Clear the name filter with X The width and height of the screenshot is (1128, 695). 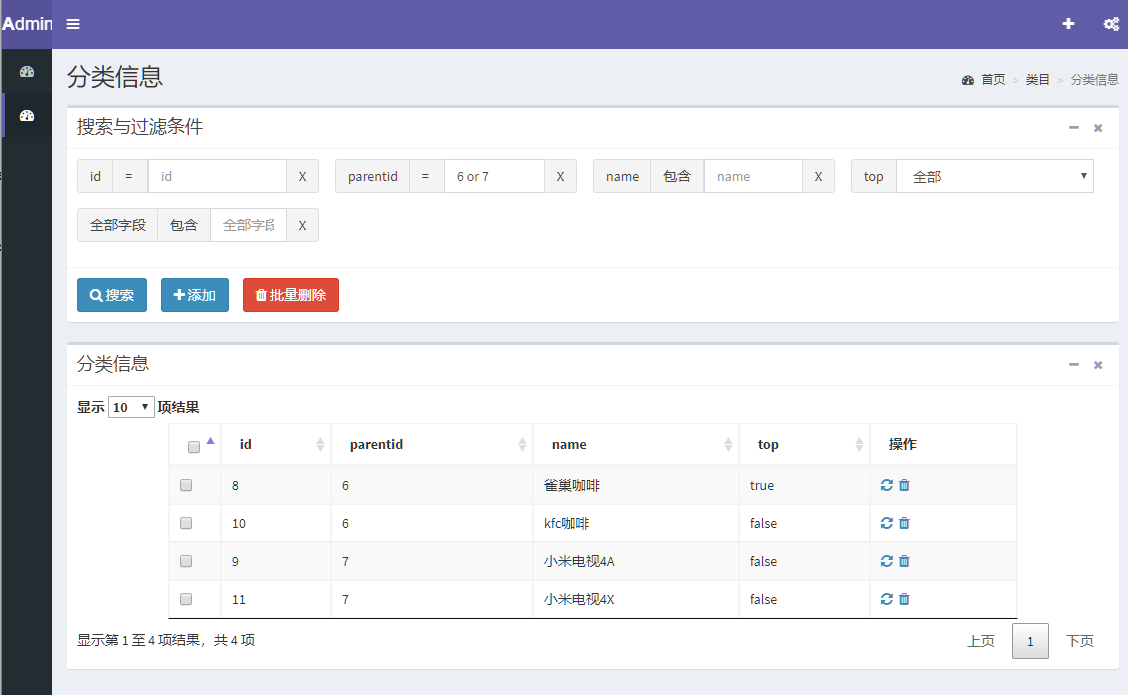(818, 176)
